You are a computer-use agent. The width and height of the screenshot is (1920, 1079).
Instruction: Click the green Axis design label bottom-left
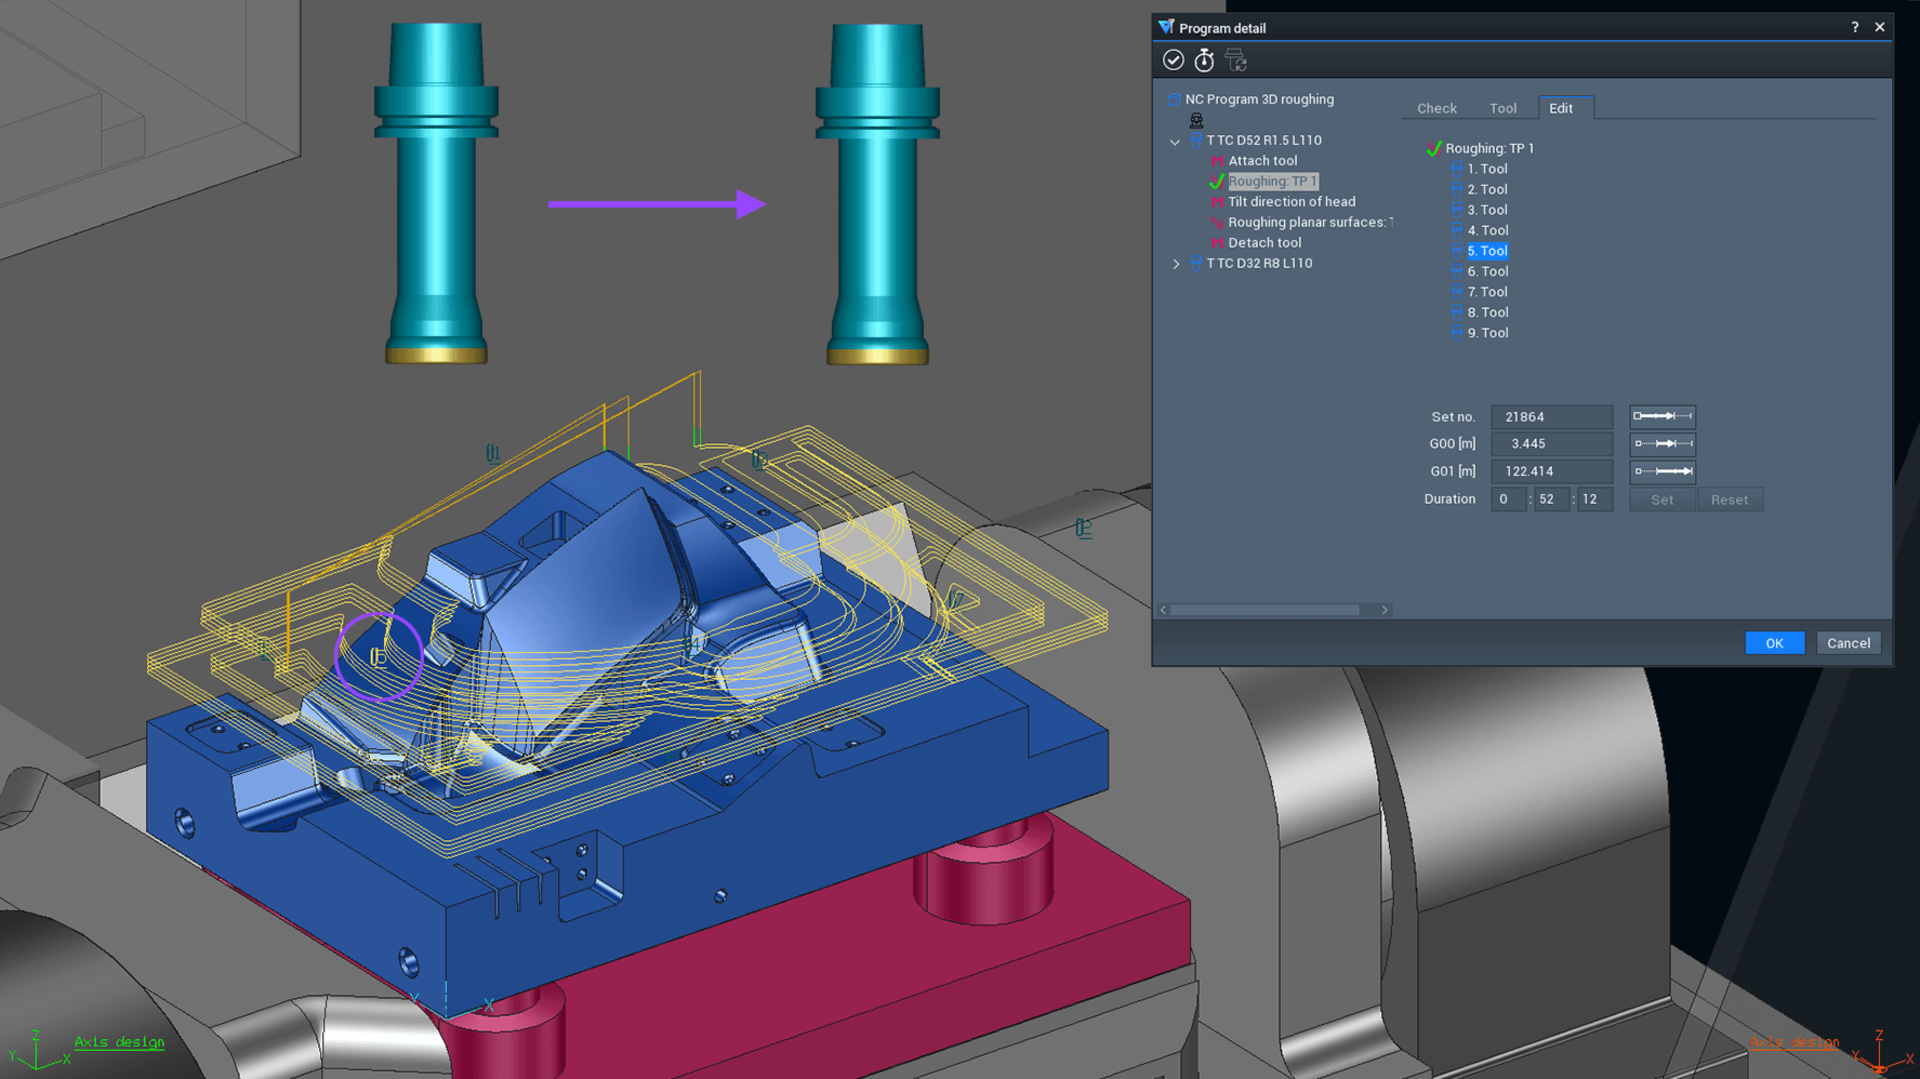tap(119, 1042)
